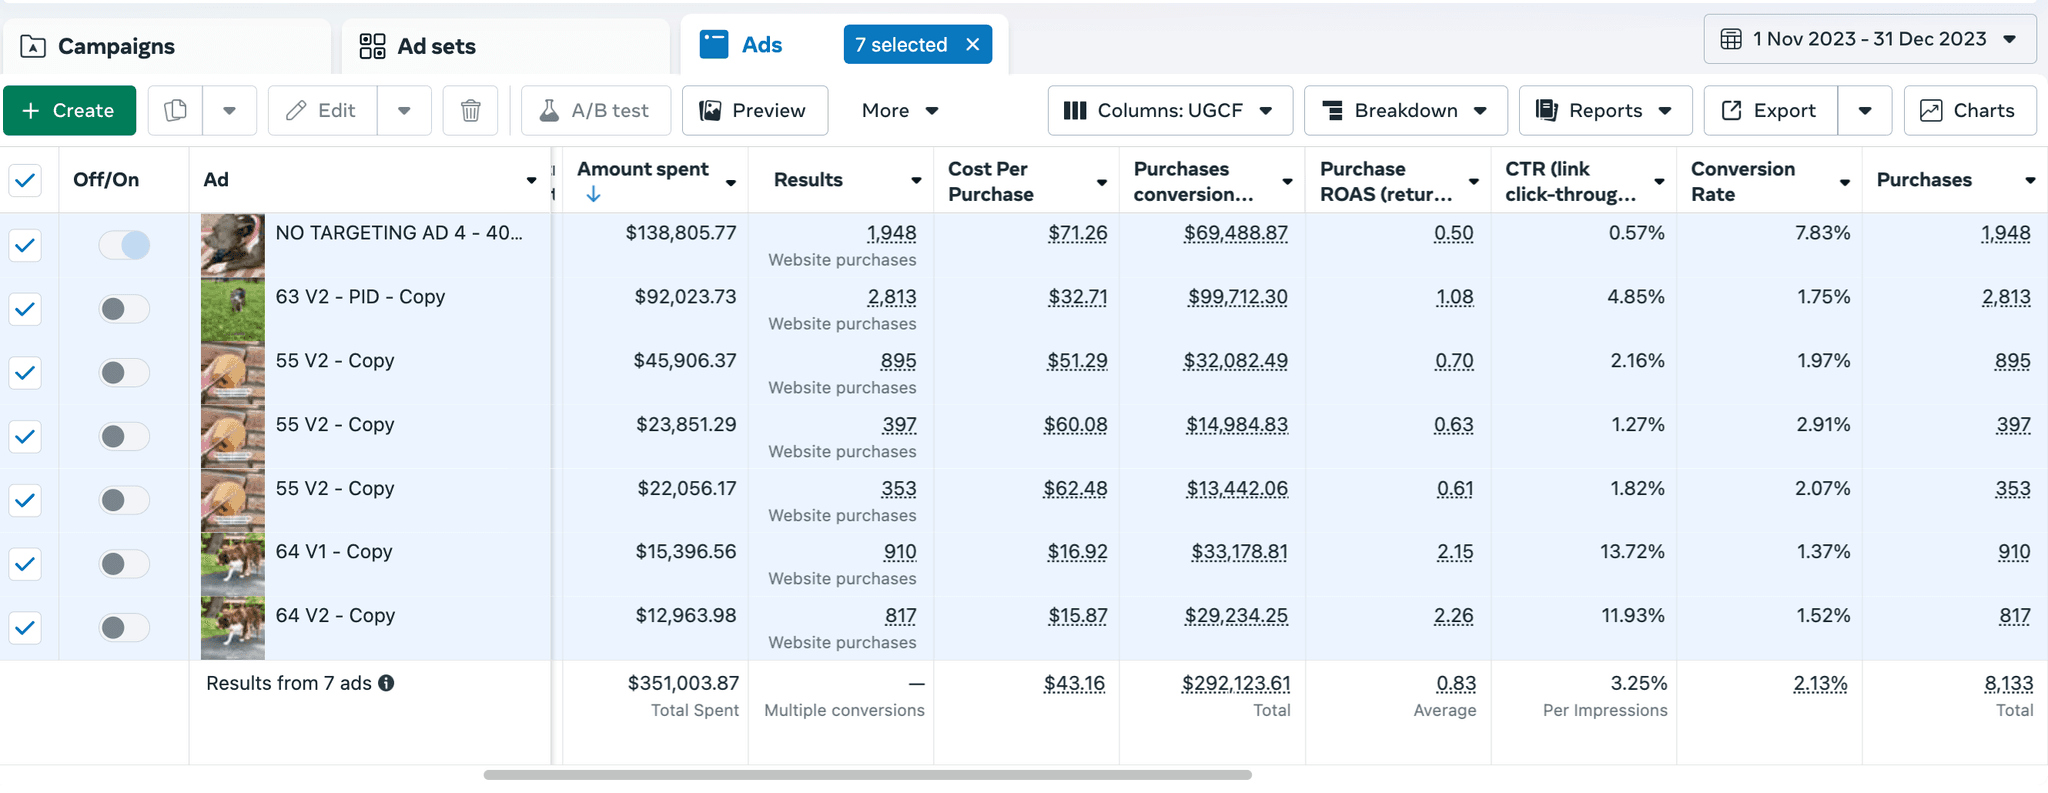Click the green Create button
The width and height of the screenshot is (2048, 793).
point(69,110)
